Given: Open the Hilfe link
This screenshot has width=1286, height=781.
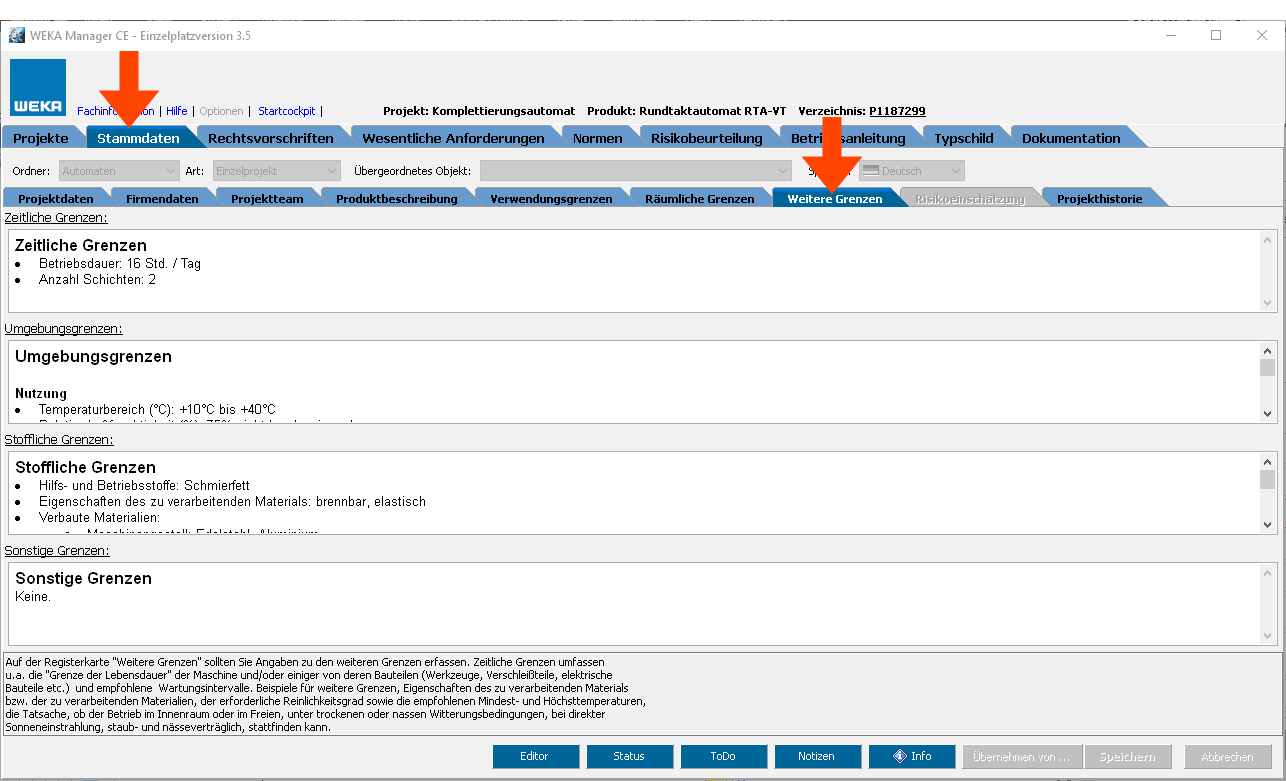Looking at the screenshot, I should pyautogui.click(x=176, y=111).
